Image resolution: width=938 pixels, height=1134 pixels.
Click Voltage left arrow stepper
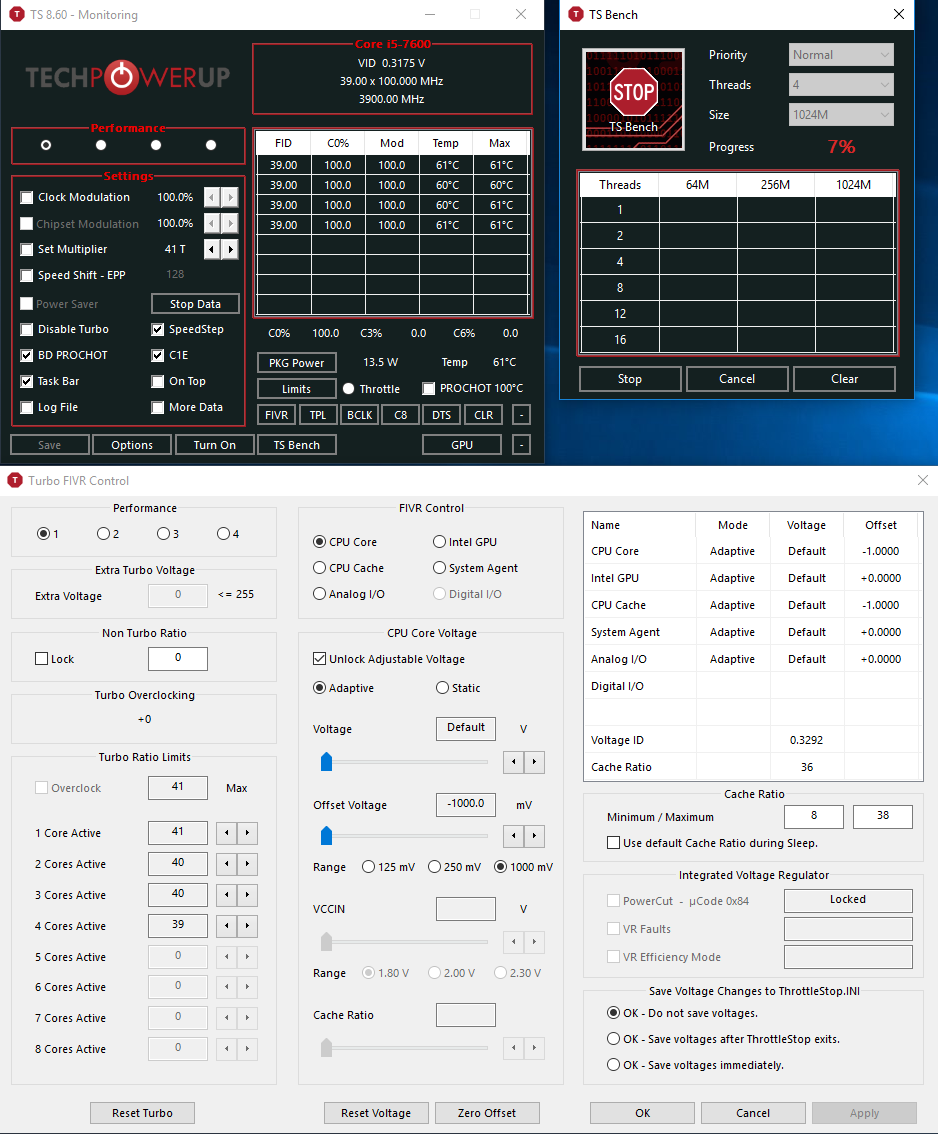513,762
